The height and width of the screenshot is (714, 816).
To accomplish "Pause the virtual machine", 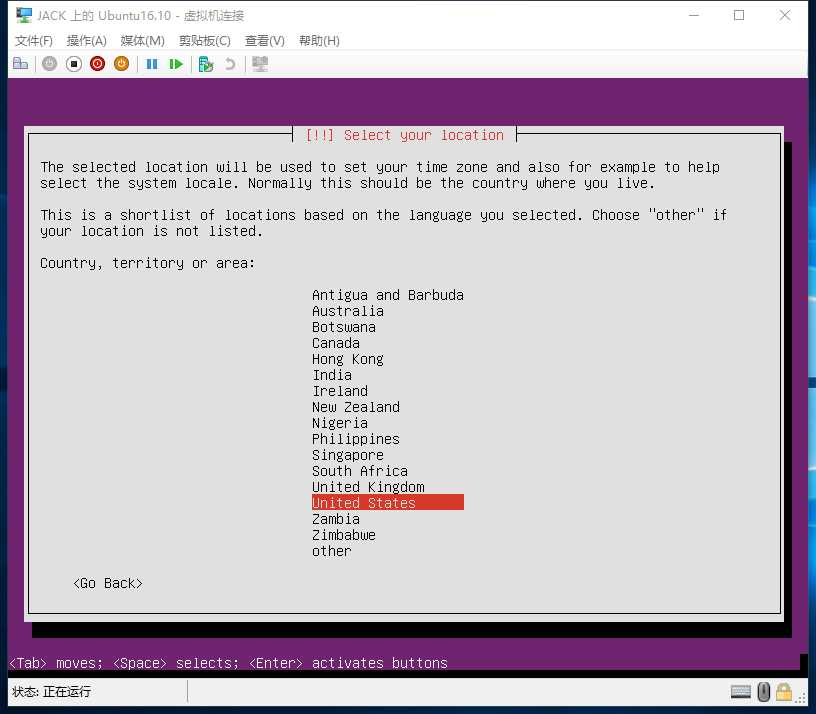I will coord(152,64).
